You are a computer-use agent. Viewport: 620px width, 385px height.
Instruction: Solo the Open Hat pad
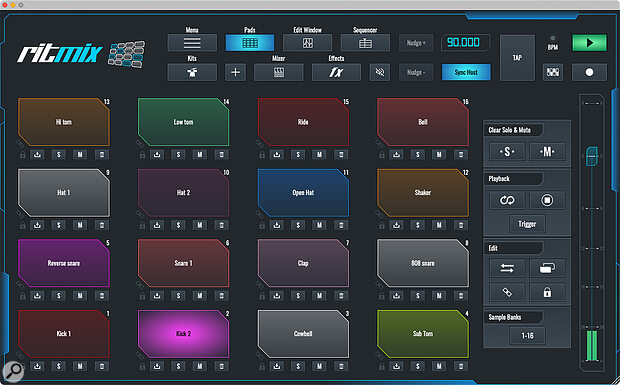click(x=298, y=225)
